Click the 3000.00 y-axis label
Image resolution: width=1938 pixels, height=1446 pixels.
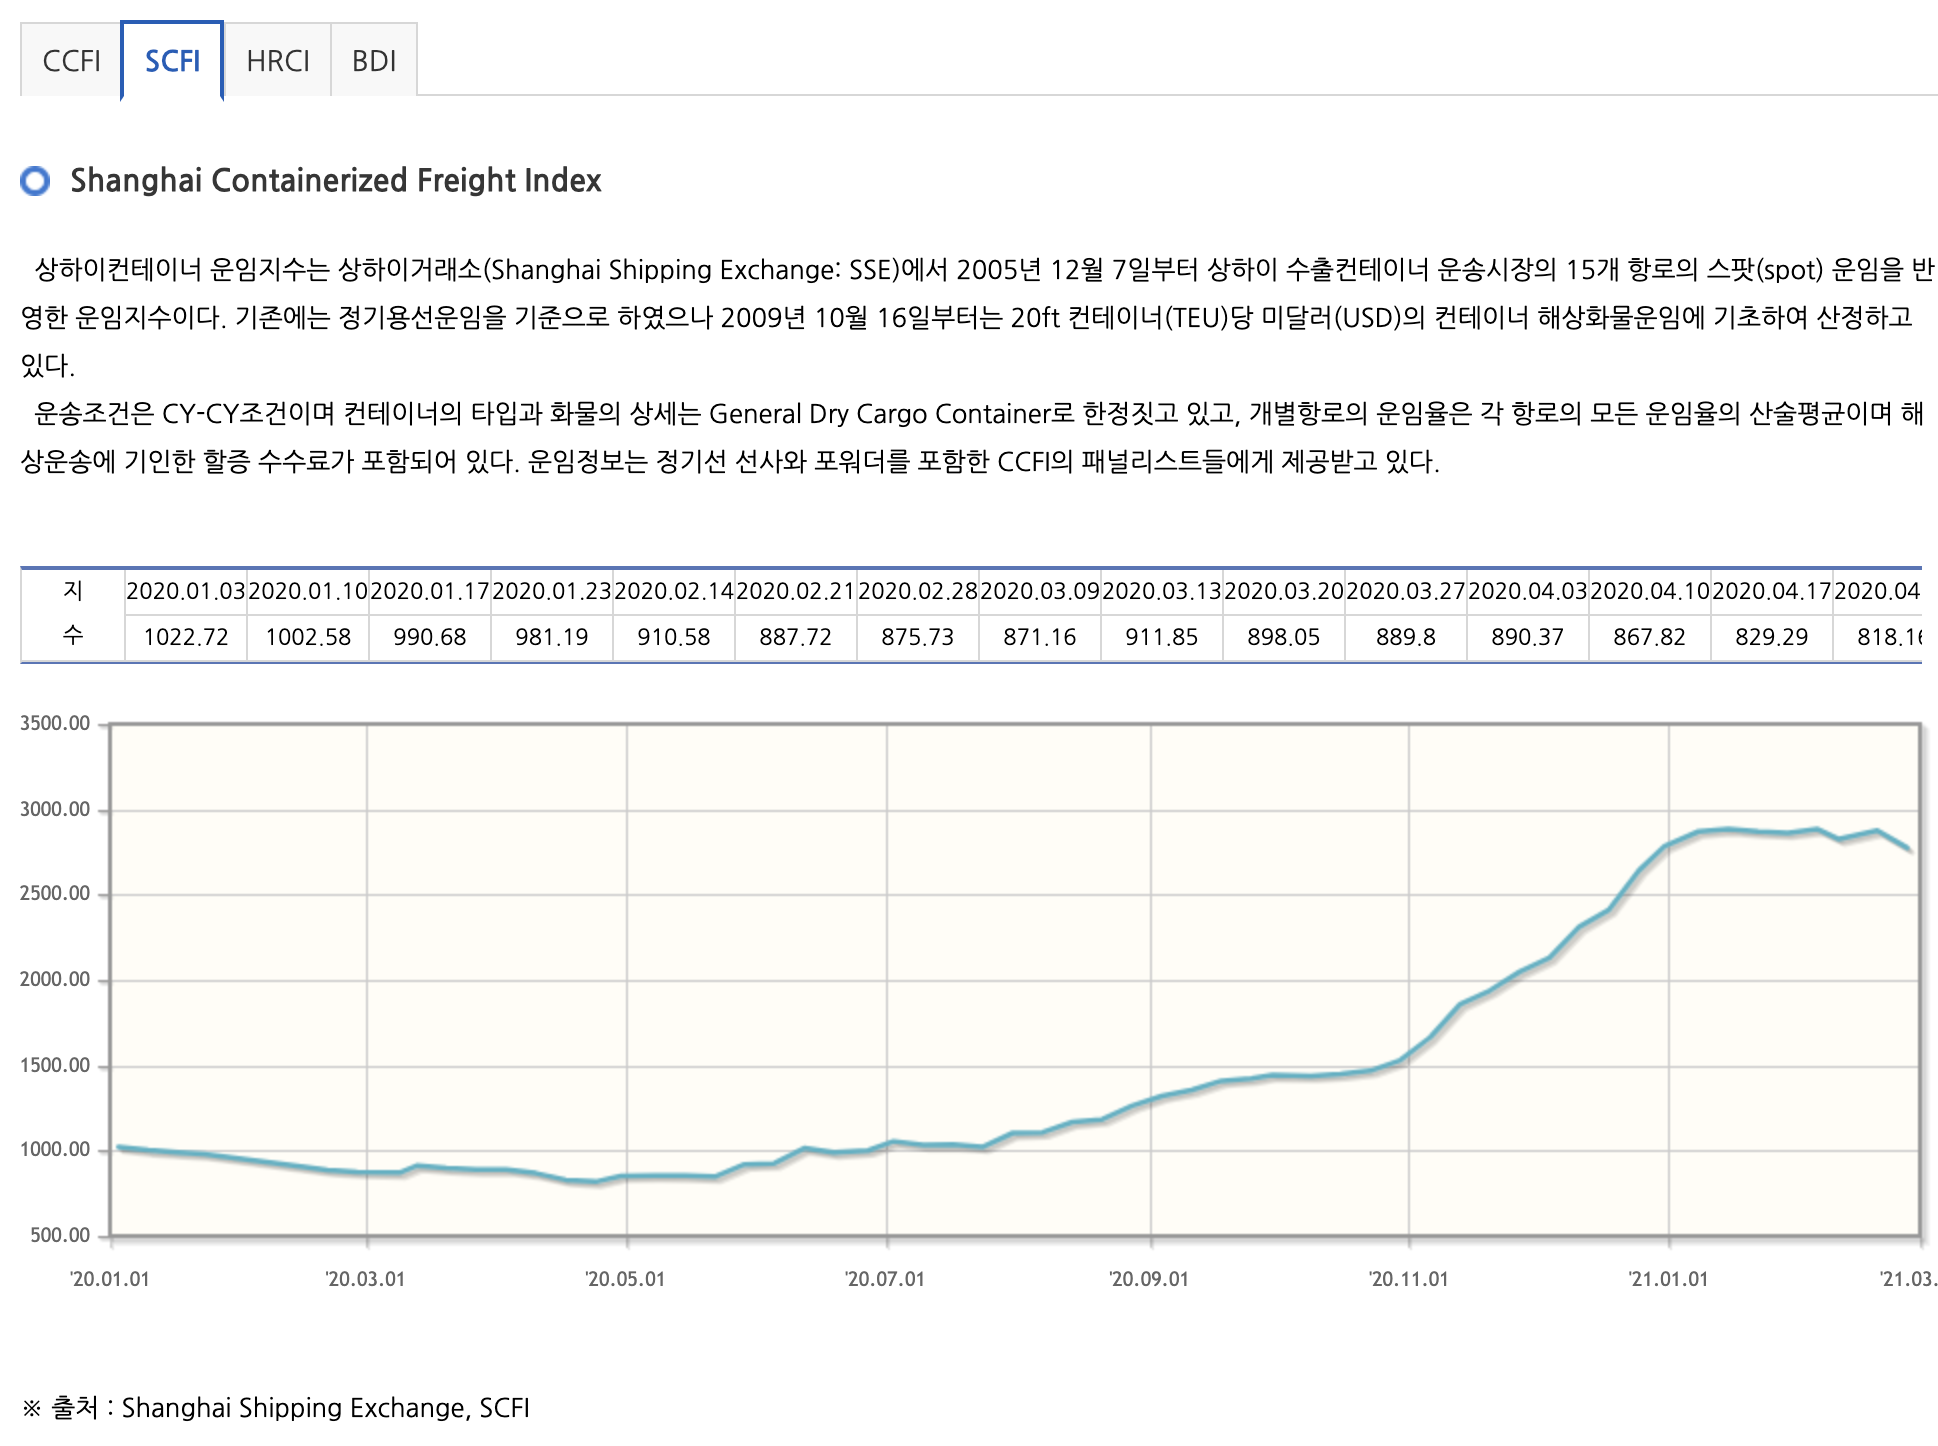tap(55, 809)
